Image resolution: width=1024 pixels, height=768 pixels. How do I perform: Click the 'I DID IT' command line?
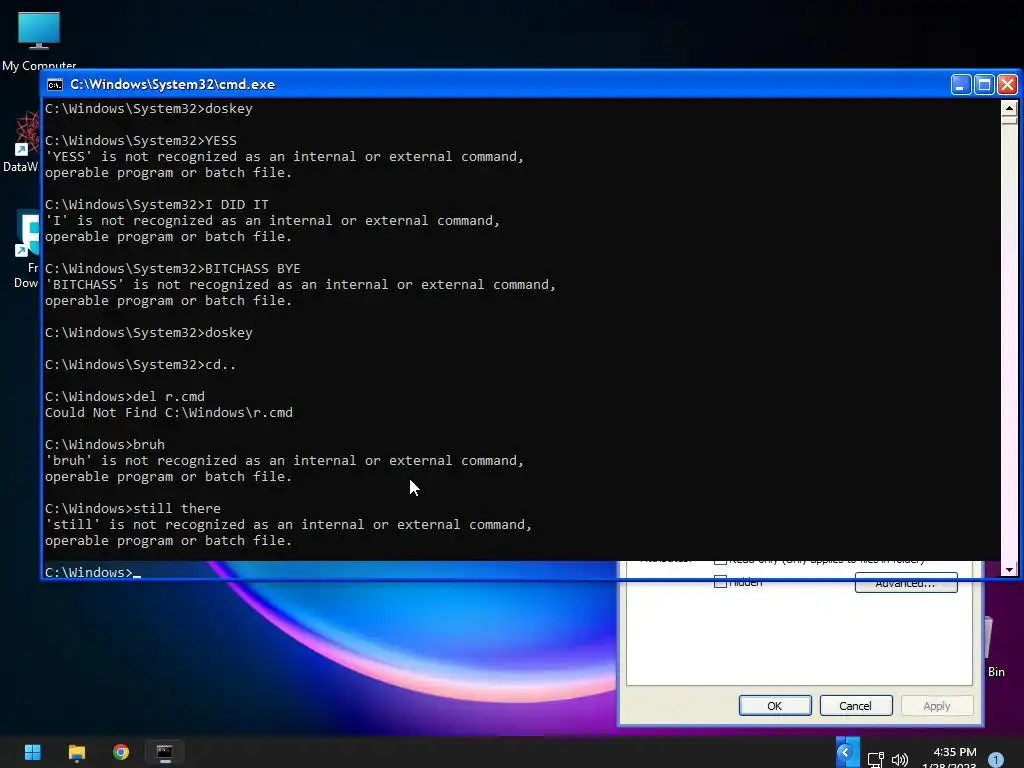point(157,204)
